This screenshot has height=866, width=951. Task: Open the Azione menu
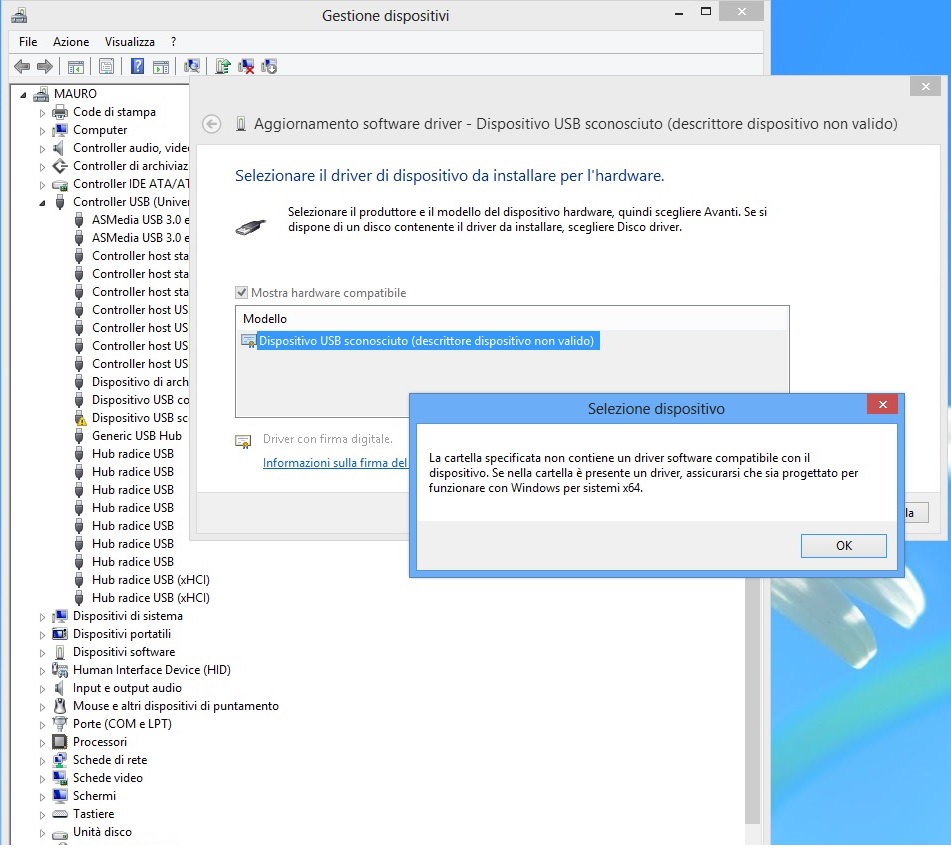point(69,42)
